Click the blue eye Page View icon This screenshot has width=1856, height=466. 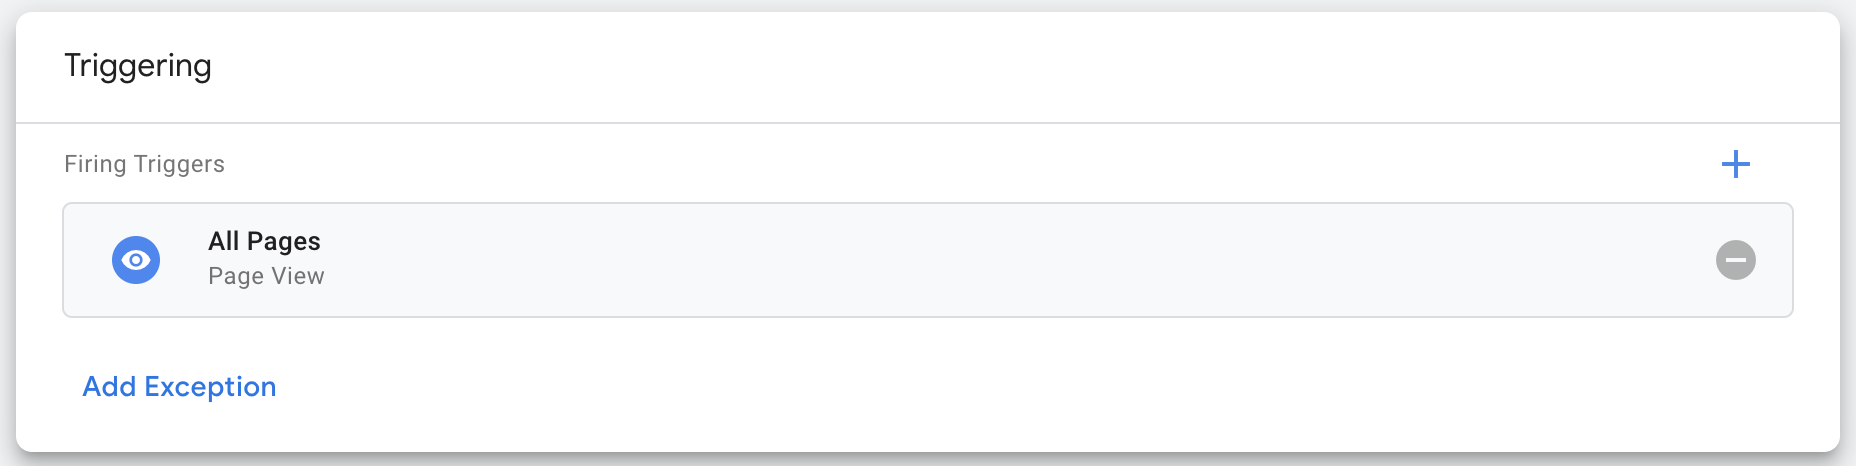click(x=136, y=260)
